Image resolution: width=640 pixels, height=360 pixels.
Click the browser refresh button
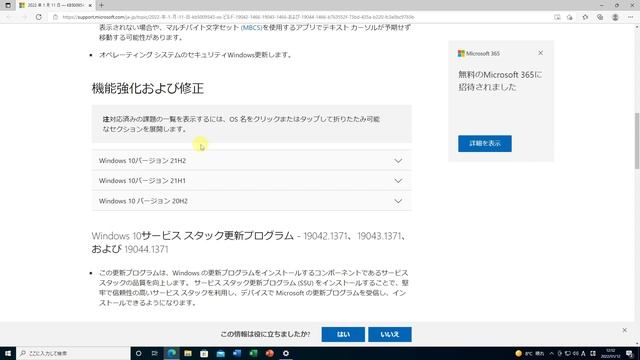39,17
